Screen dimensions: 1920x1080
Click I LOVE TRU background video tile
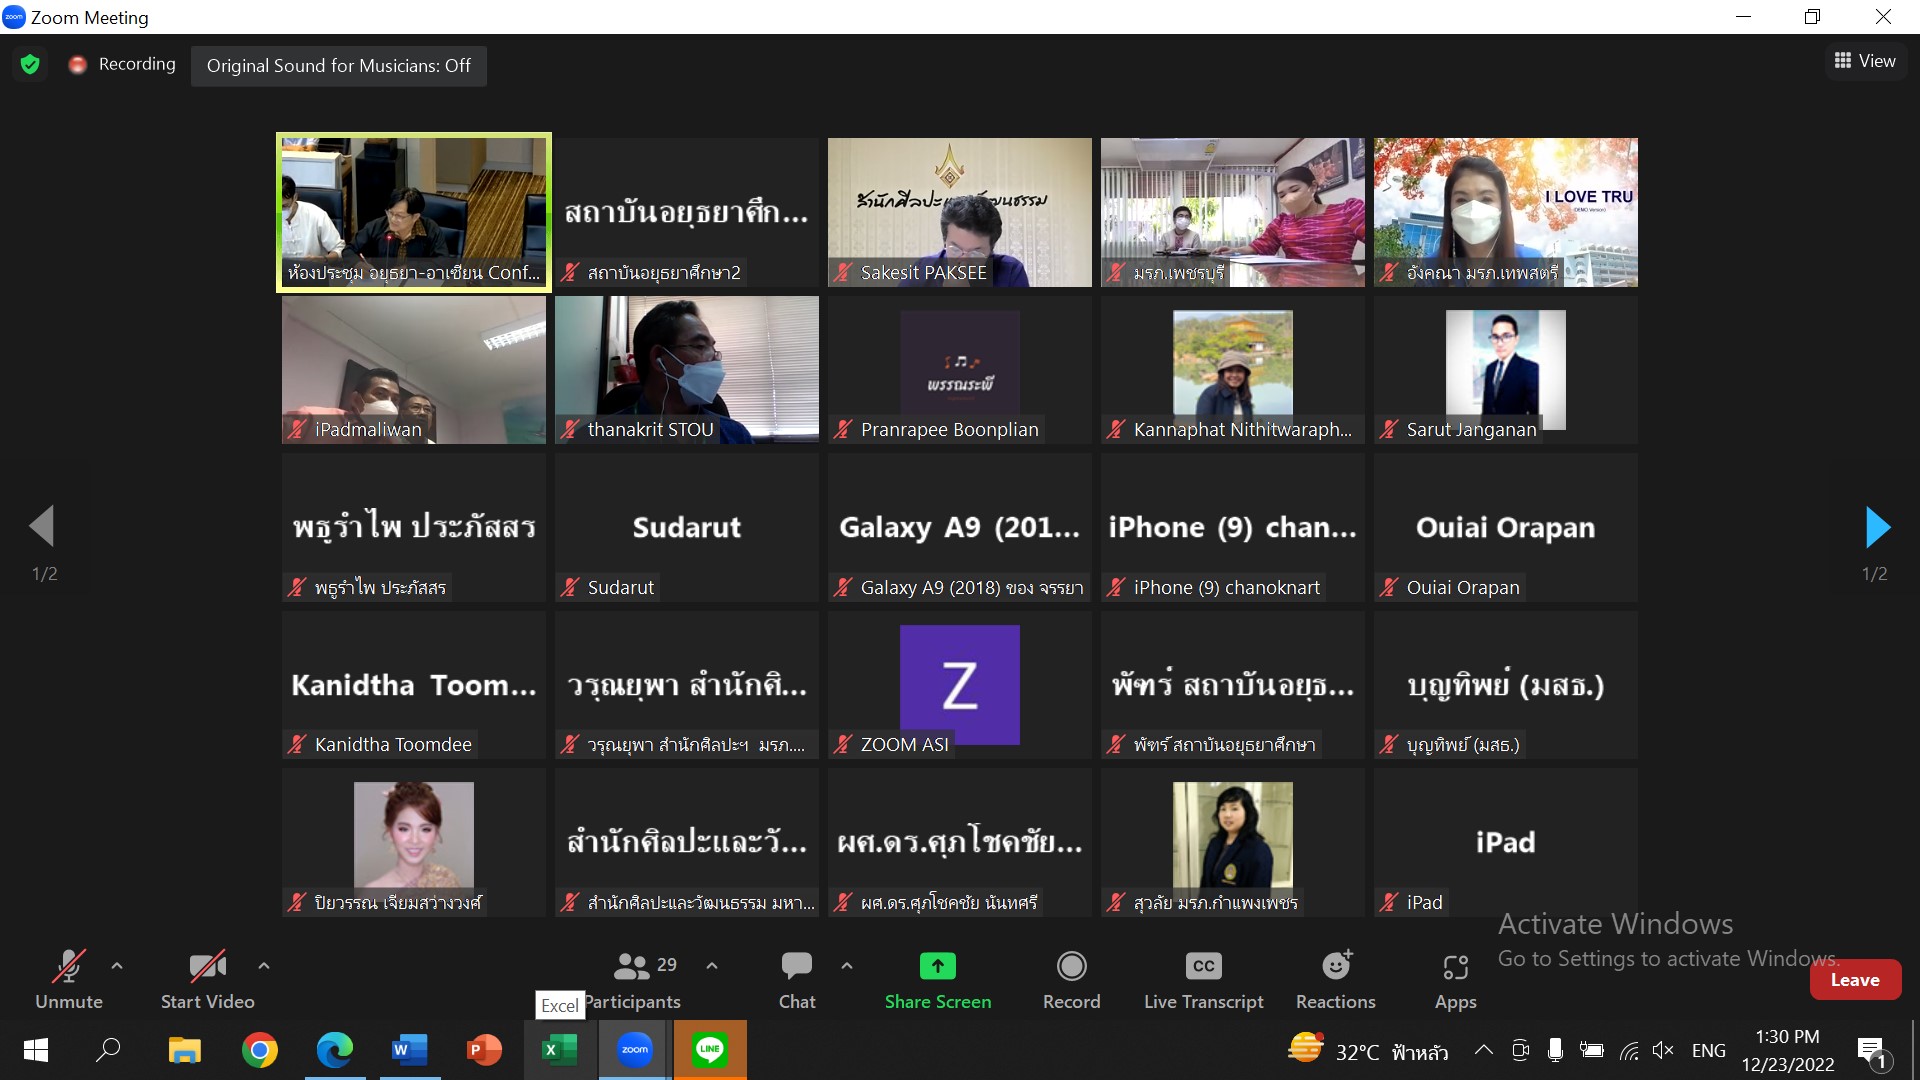click(1506, 212)
